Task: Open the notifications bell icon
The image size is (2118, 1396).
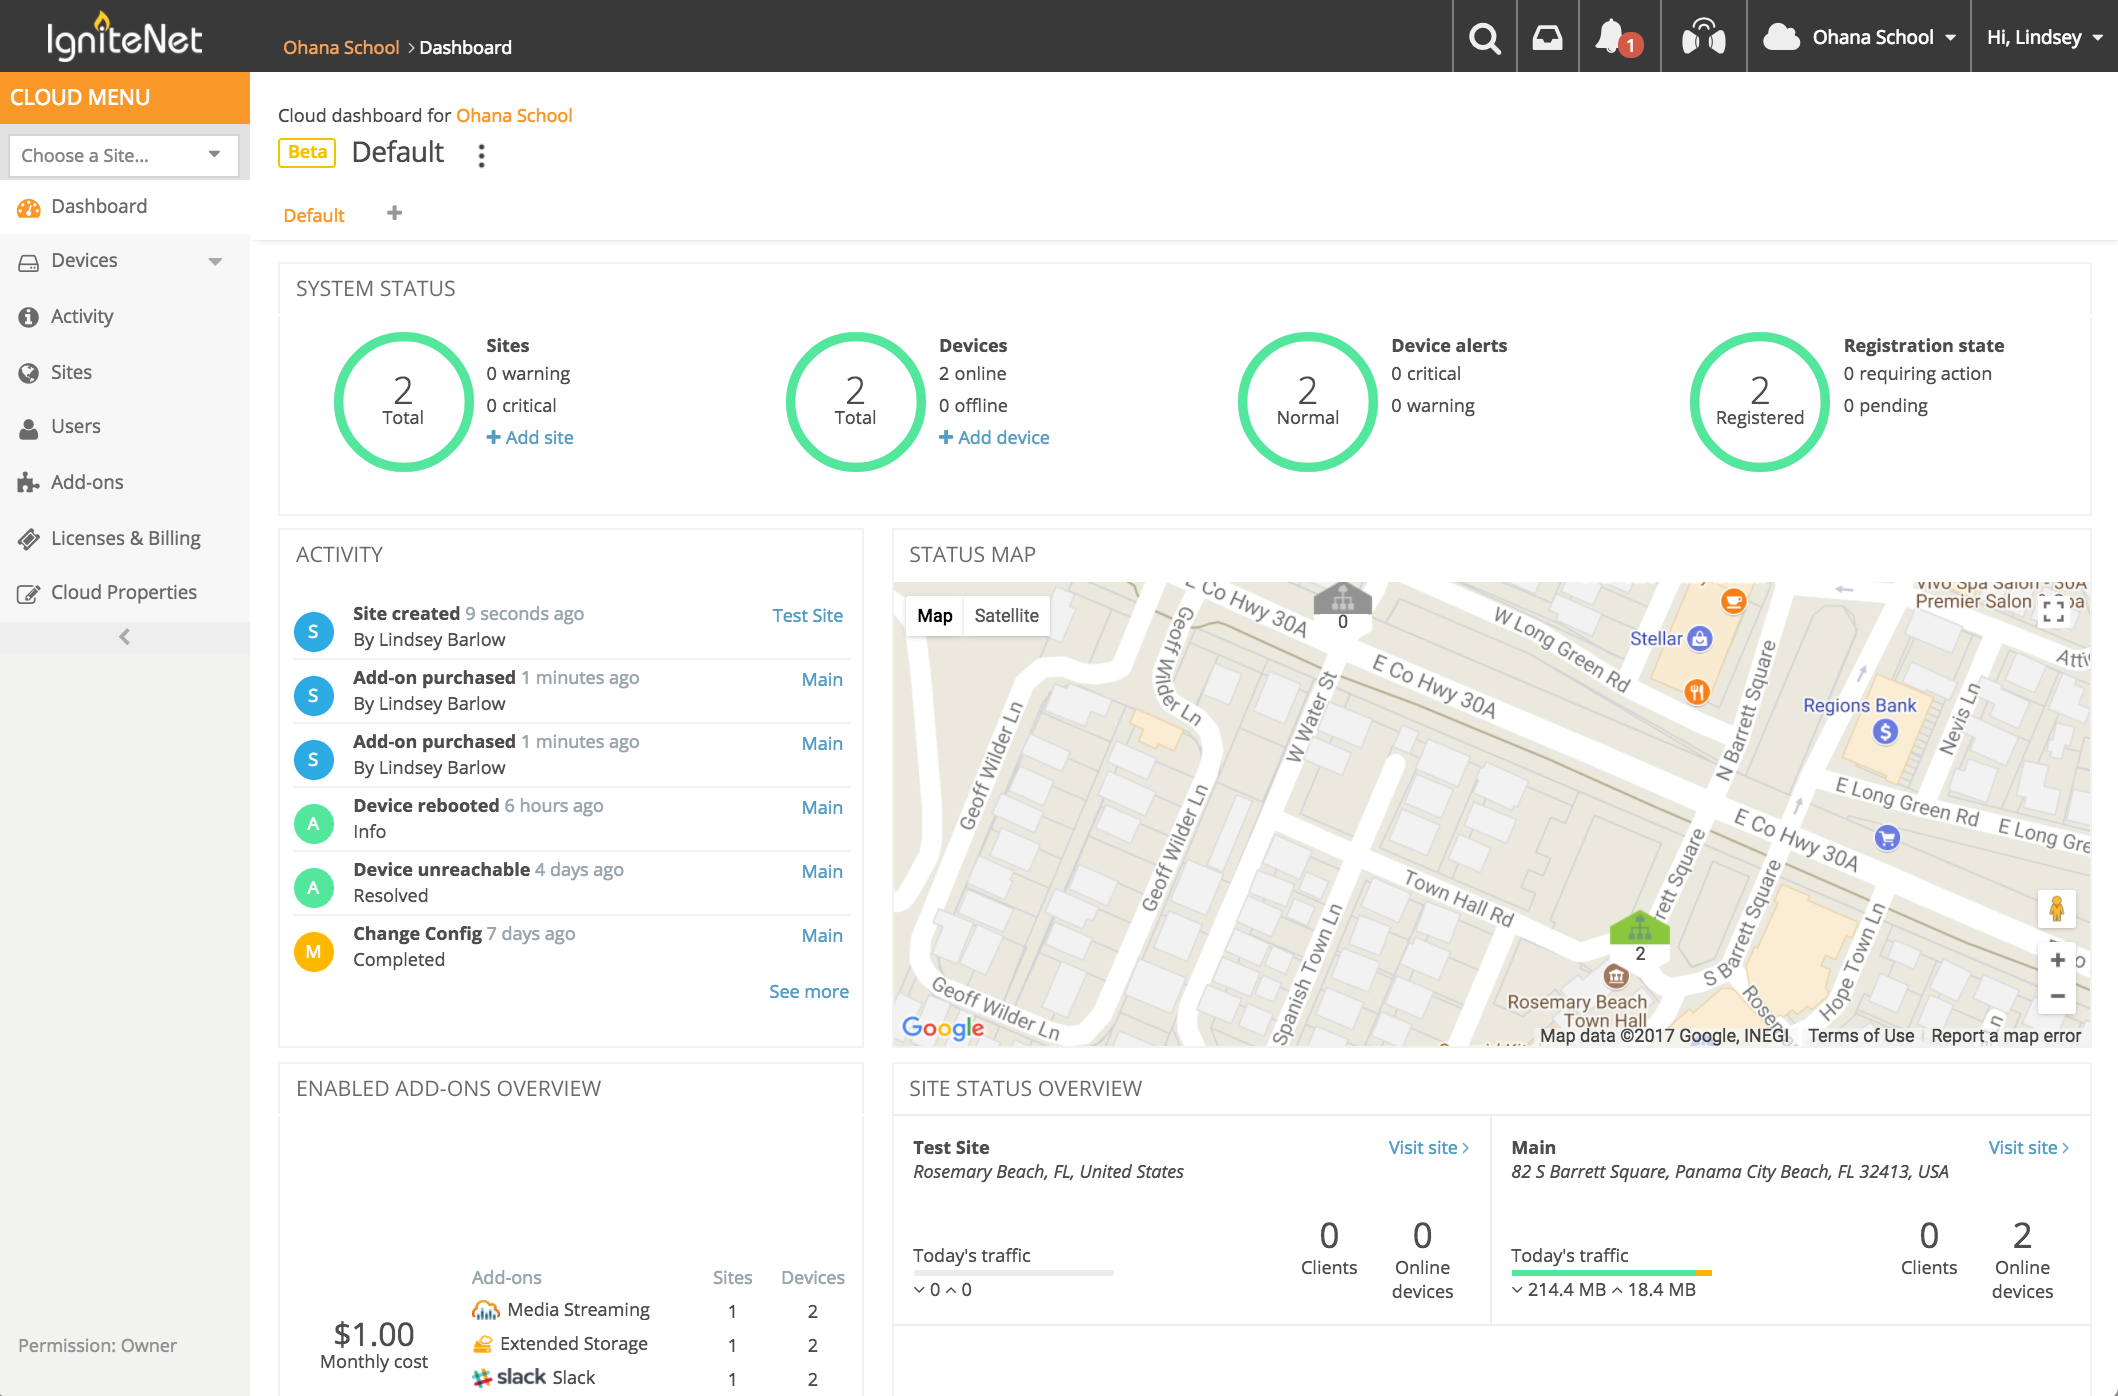Action: point(1612,38)
